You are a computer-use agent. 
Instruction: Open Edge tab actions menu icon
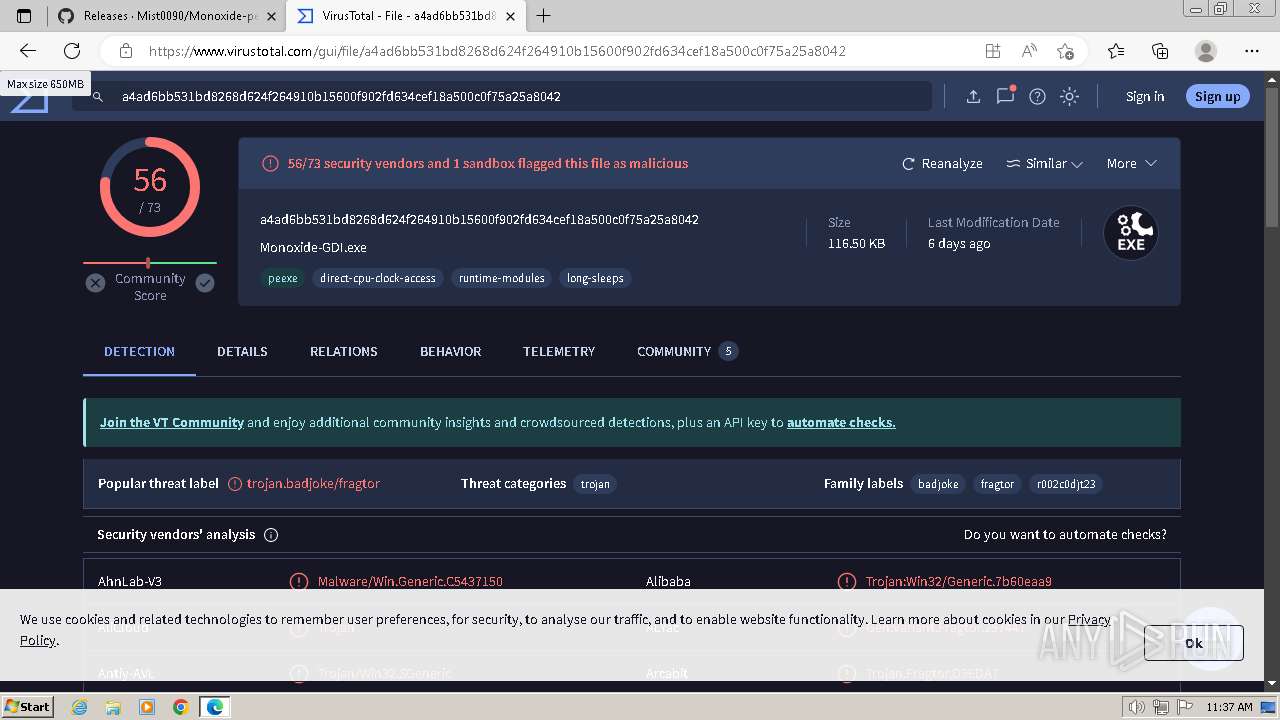(x=25, y=15)
